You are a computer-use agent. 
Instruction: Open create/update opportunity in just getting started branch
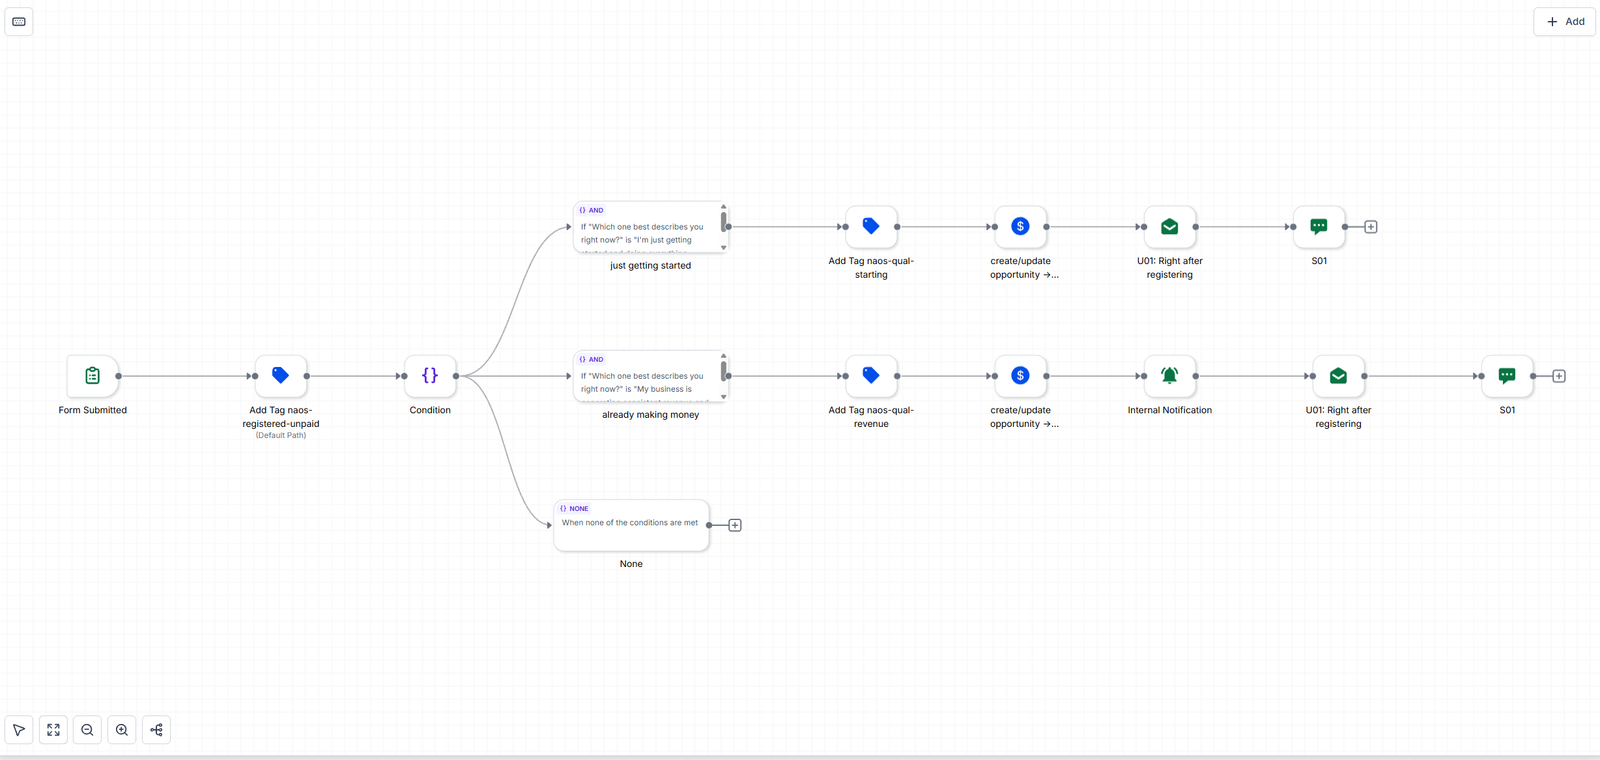(x=1020, y=227)
